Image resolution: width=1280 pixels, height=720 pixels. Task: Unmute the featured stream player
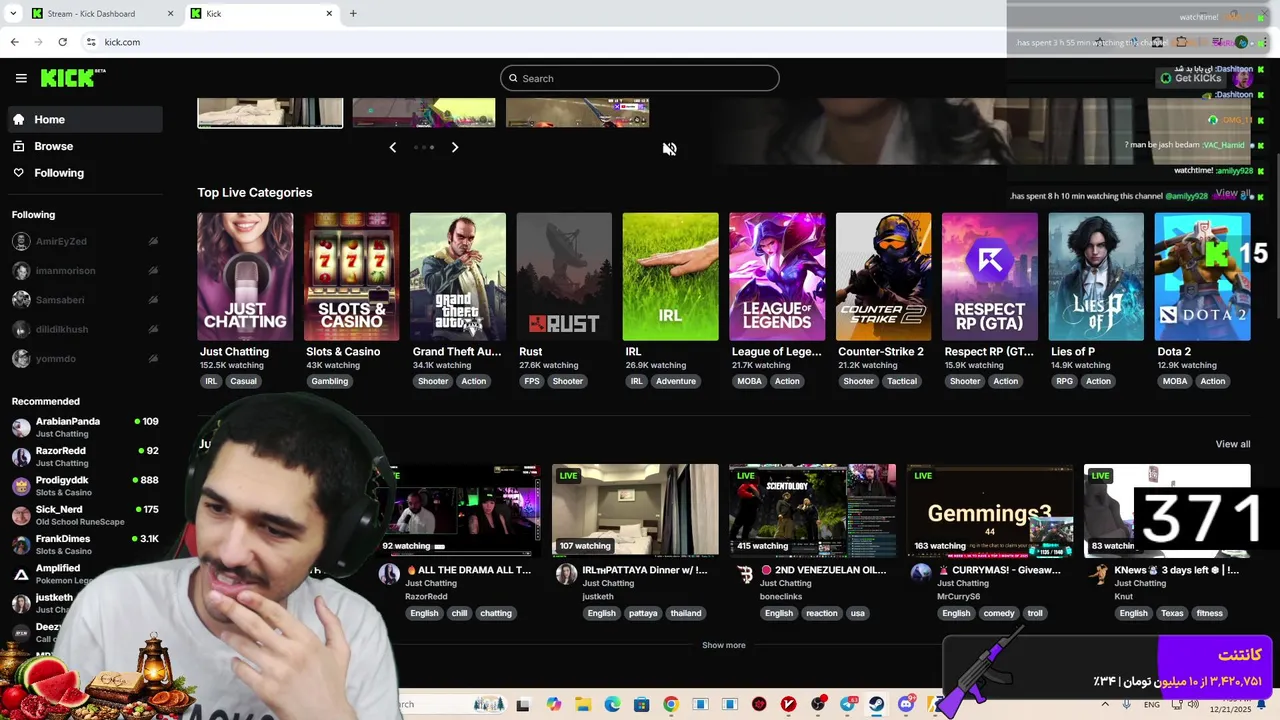pos(669,149)
